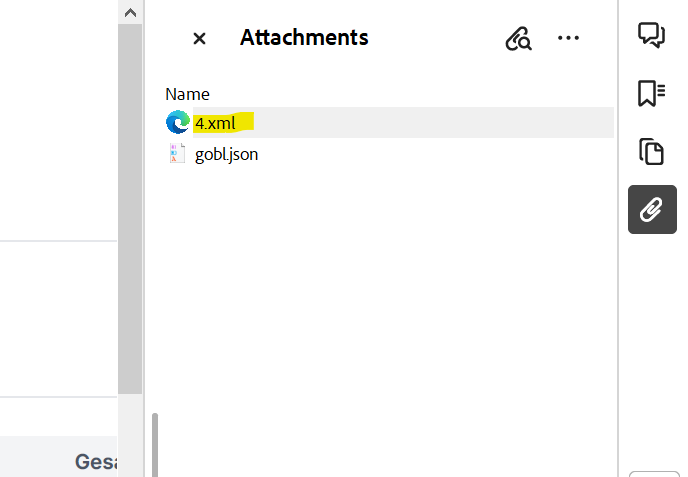The height and width of the screenshot is (477, 688).
Task: Open the Bookmarks panel icon
Action: [652, 93]
